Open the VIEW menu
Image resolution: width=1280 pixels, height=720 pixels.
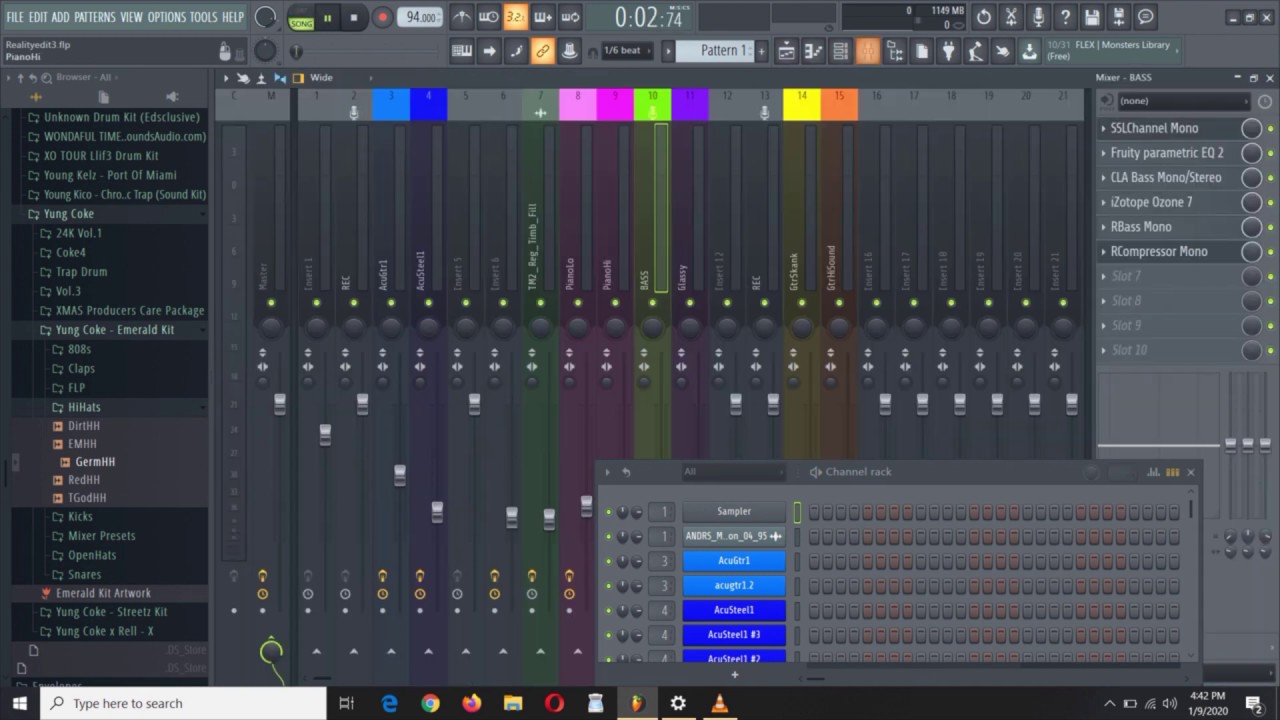click(x=131, y=17)
